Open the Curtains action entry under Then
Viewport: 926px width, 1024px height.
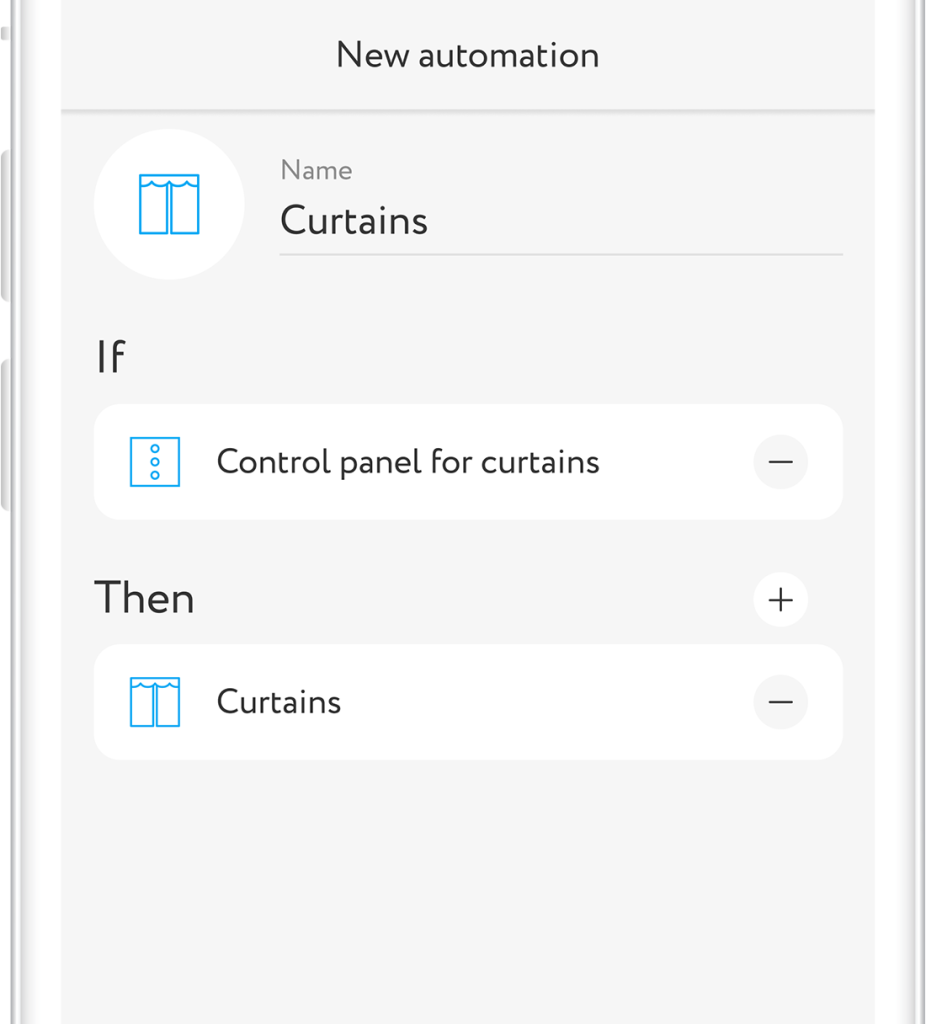[279, 702]
